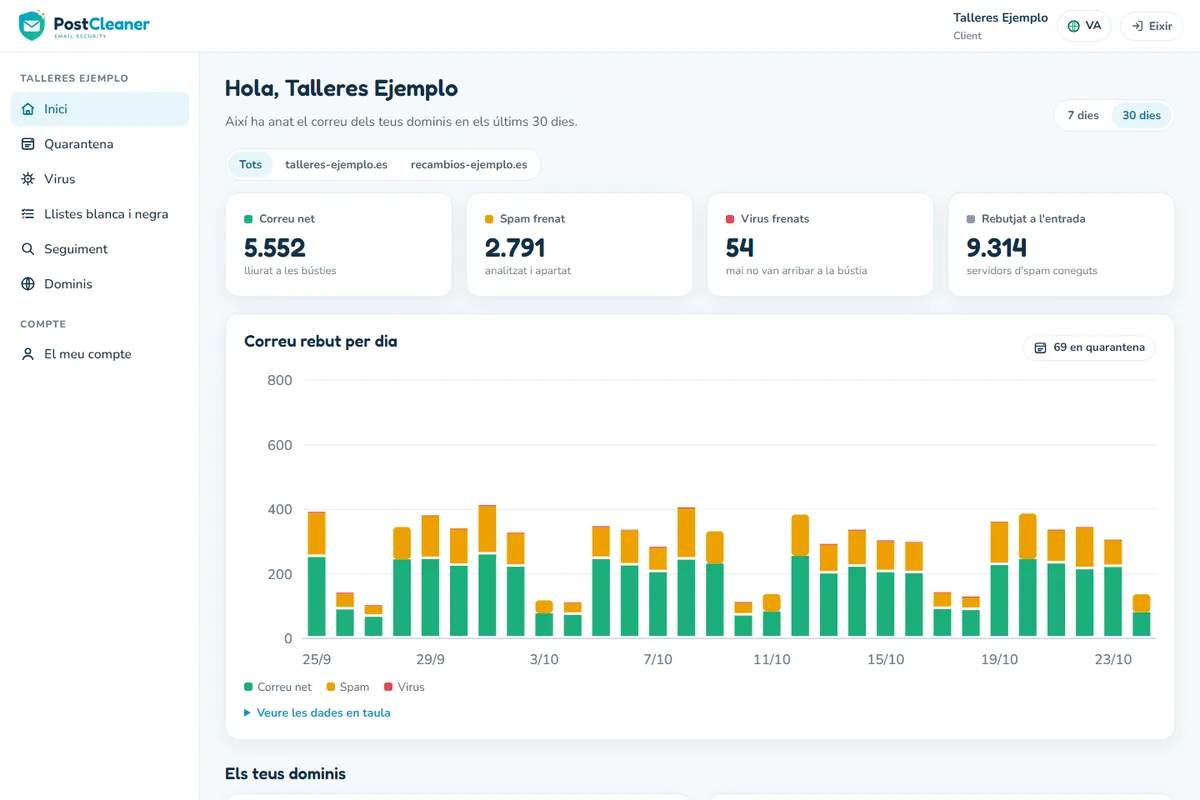Click the 25/9 date label on chart axis

click(316, 660)
